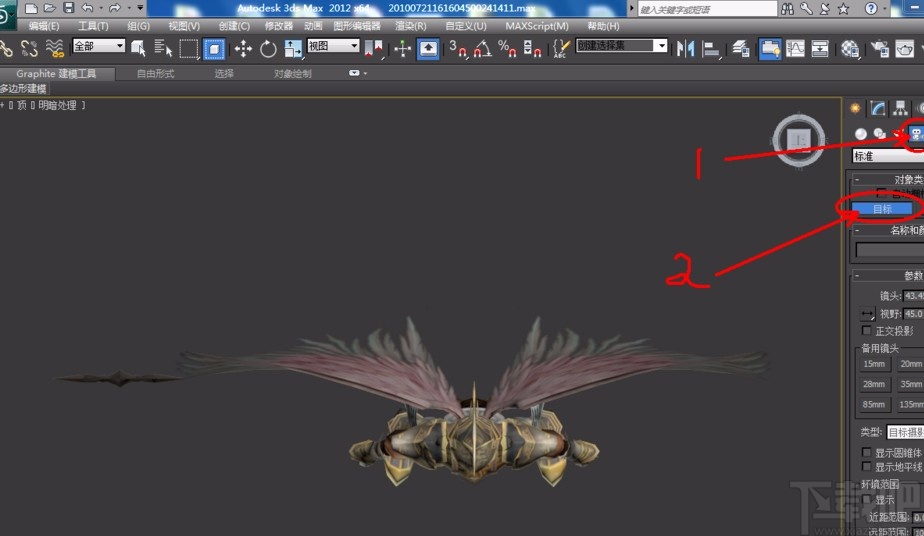The image size is (924, 536).
Task: Click the Use Pivot Point Center icon
Action: pyautogui.click(x=374, y=49)
